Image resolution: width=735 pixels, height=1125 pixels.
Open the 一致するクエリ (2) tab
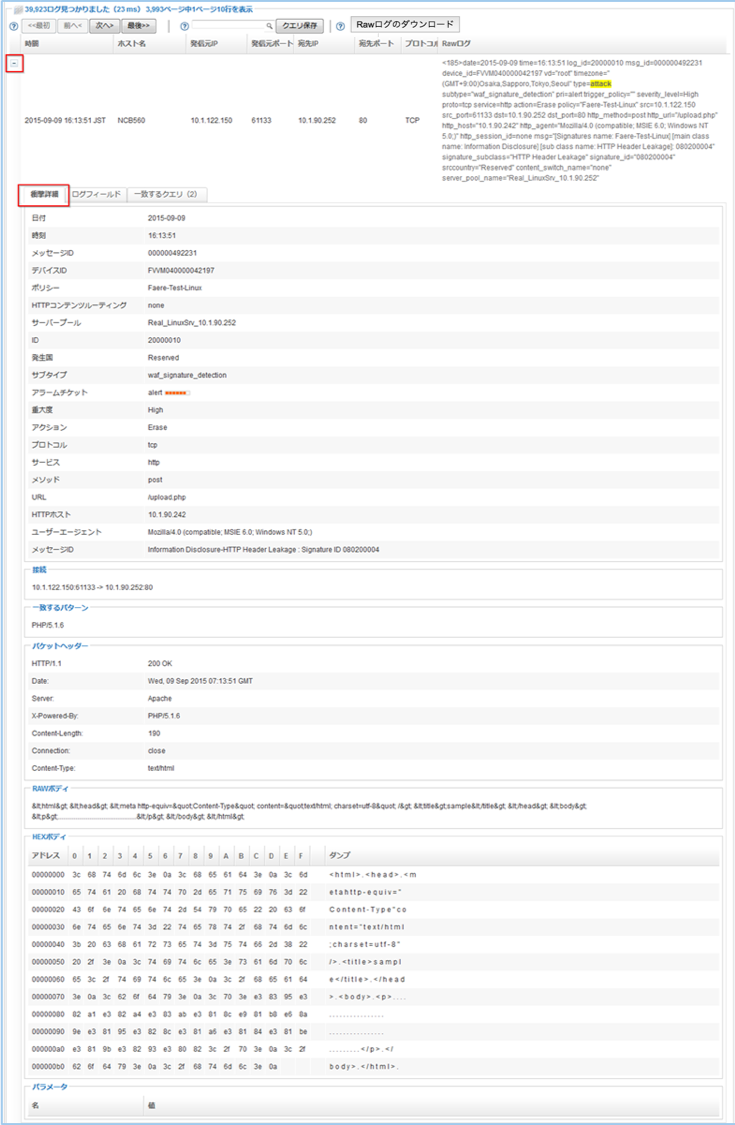point(167,194)
